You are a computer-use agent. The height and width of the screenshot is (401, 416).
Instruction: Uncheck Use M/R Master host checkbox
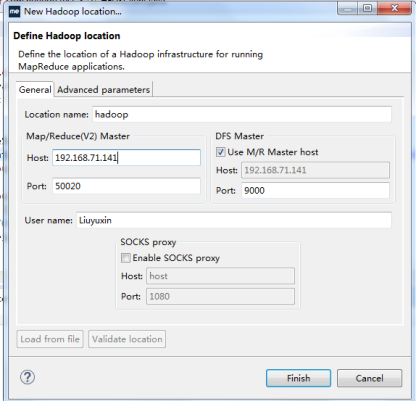coord(221,152)
